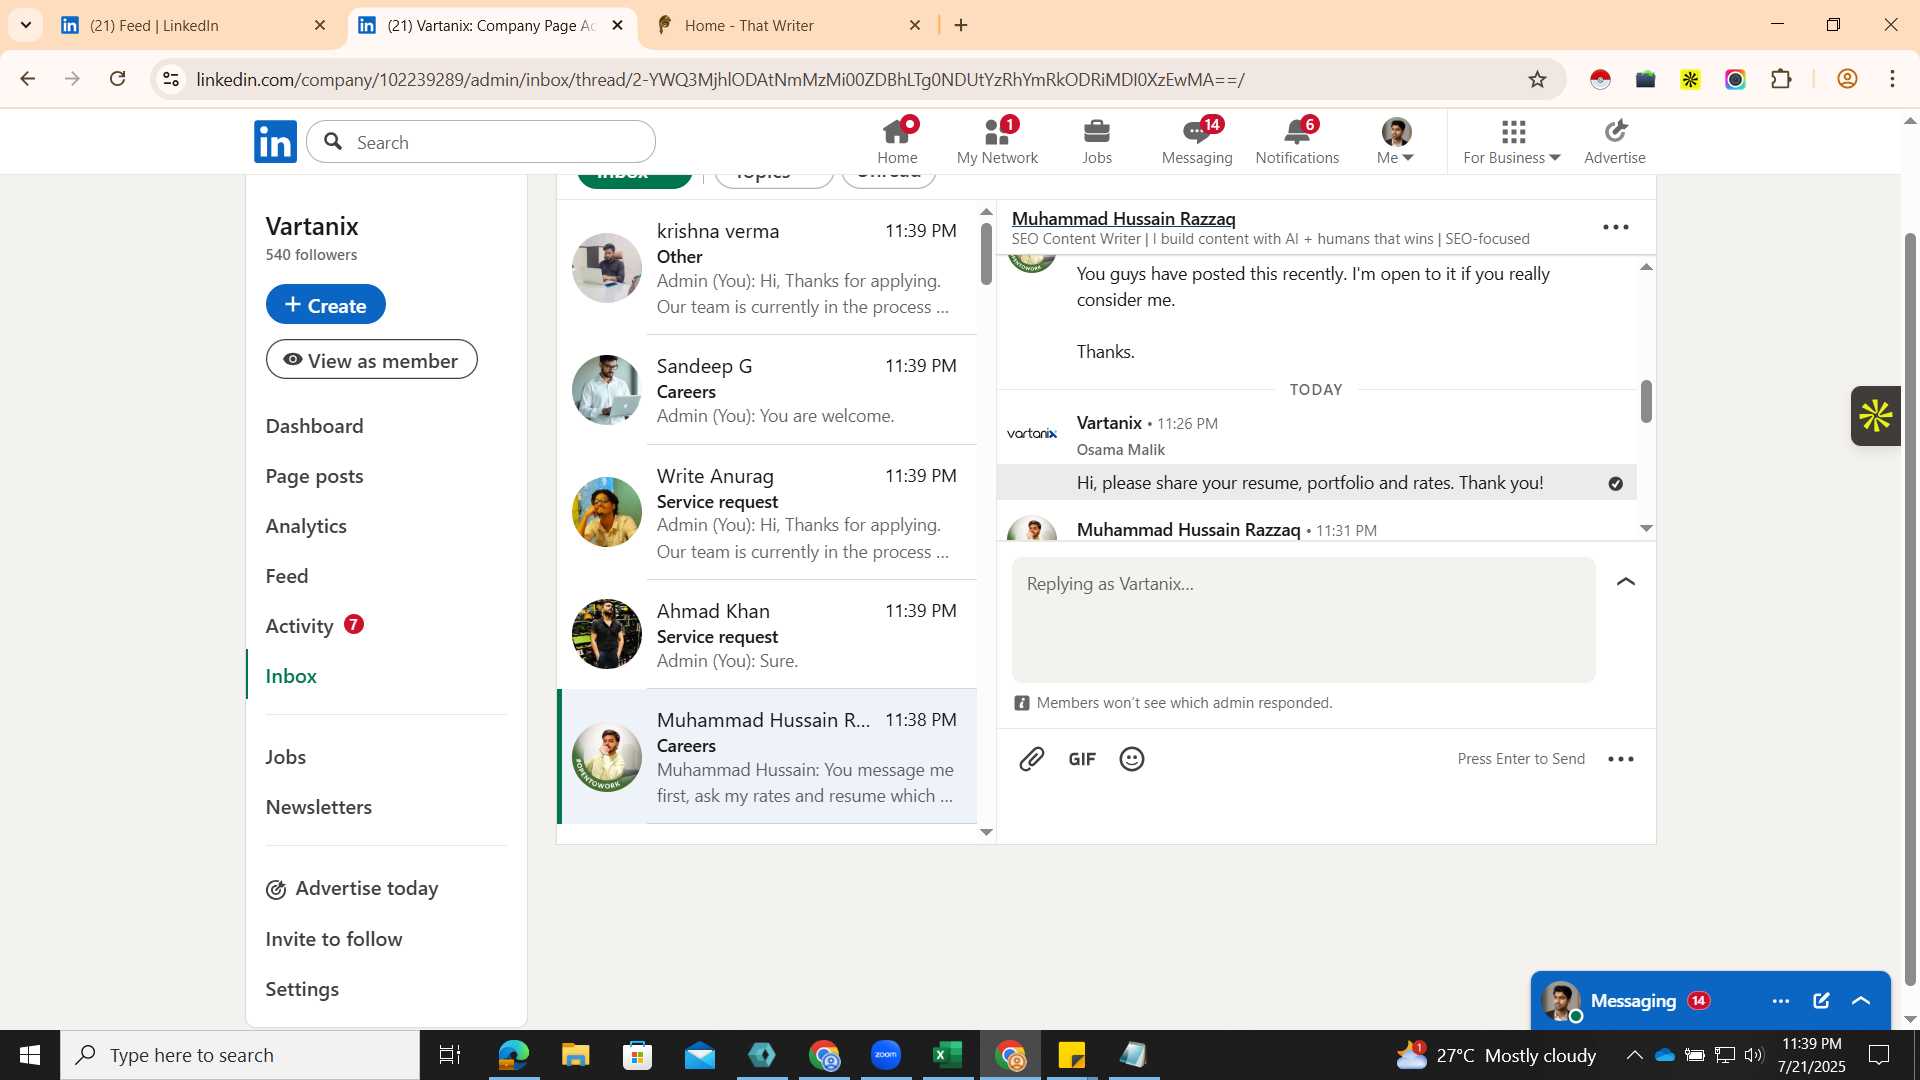This screenshot has height=1080, width=1920.
Task: Open emoji picker in reply box
Action: 1132,759
